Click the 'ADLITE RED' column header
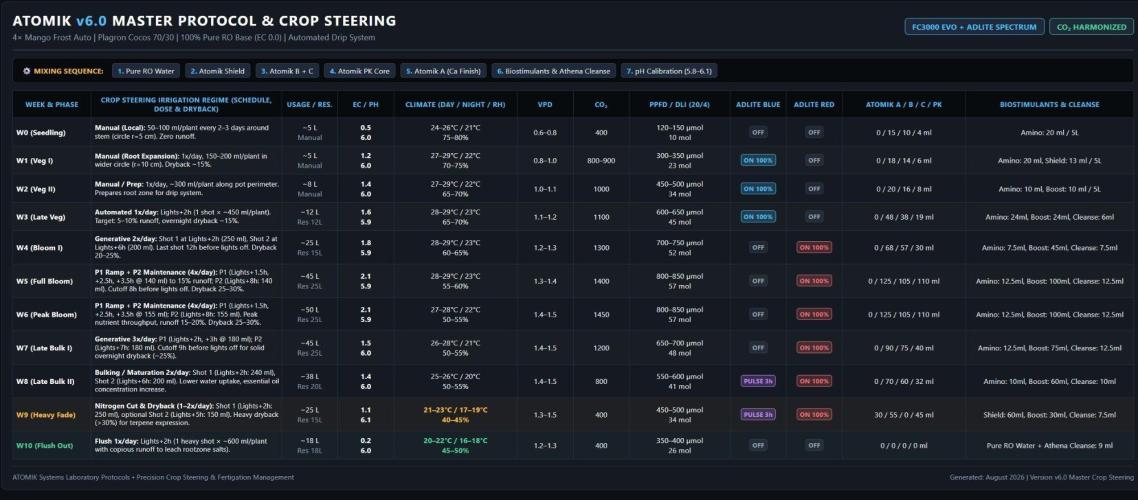 click(814, 104)
